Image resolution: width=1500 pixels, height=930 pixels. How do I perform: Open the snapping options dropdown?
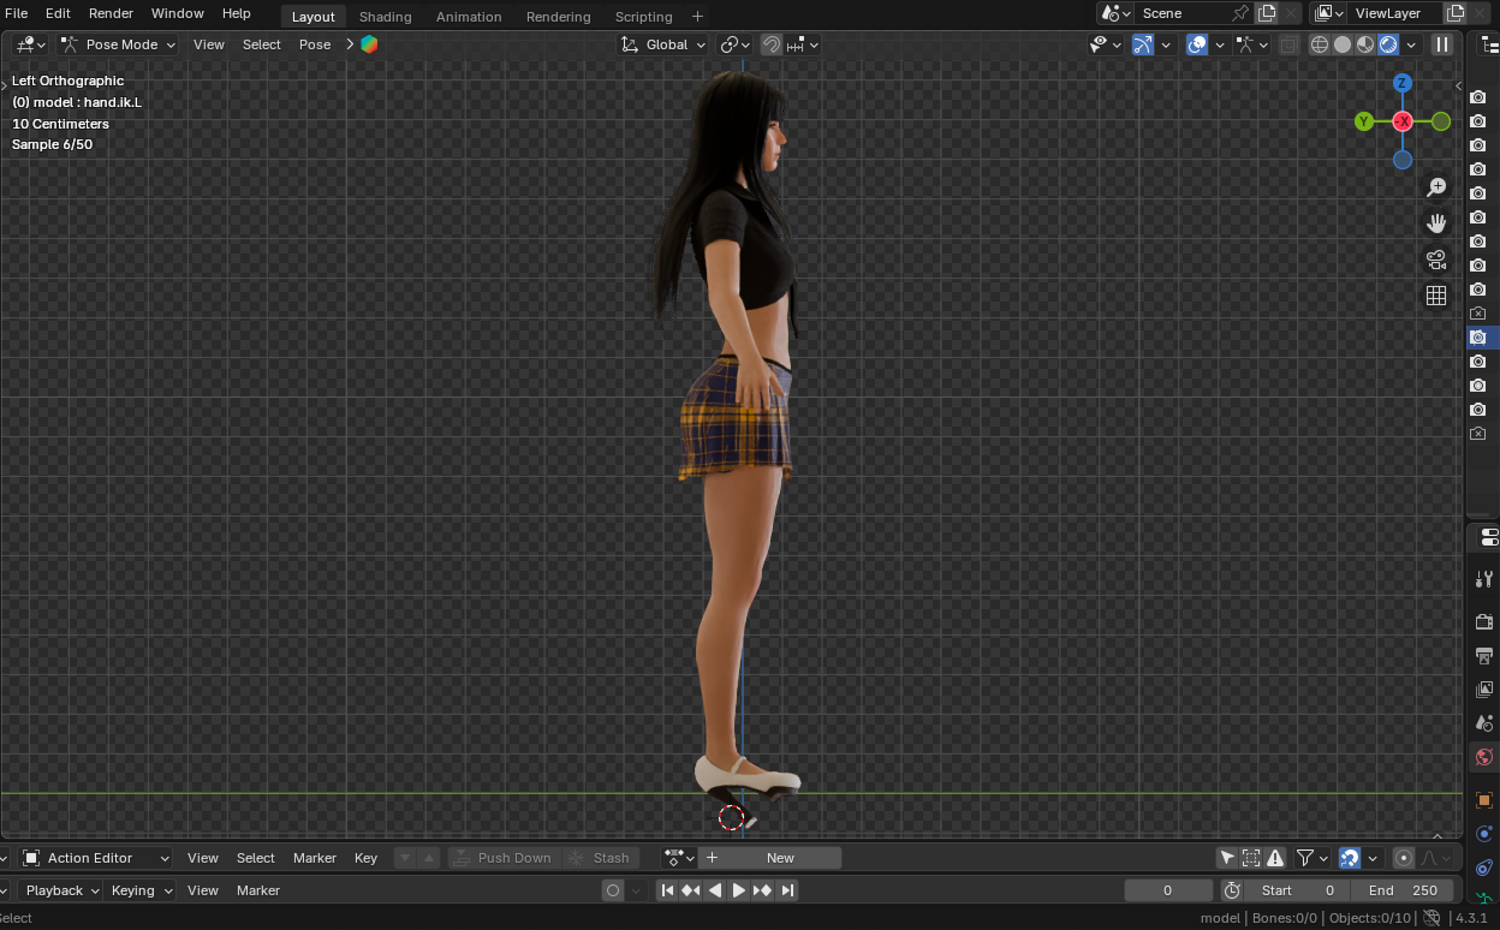[803, 44]
